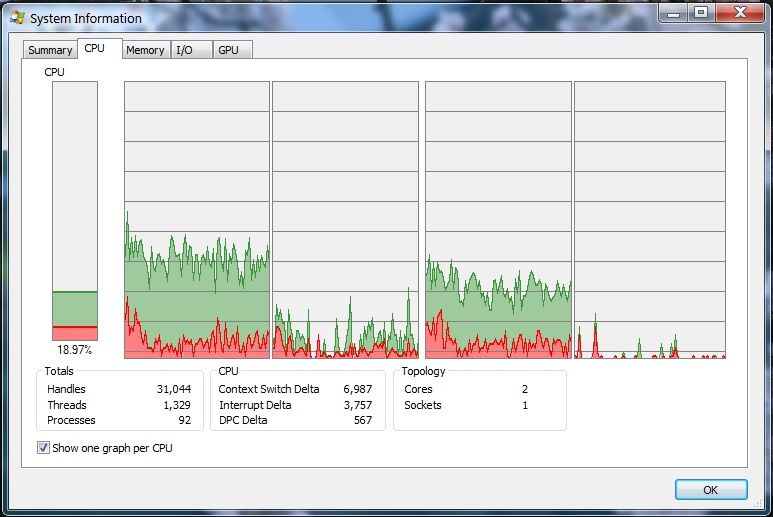Click the Context Switch Delta label

pyautogui.click(x=269, y=389)
